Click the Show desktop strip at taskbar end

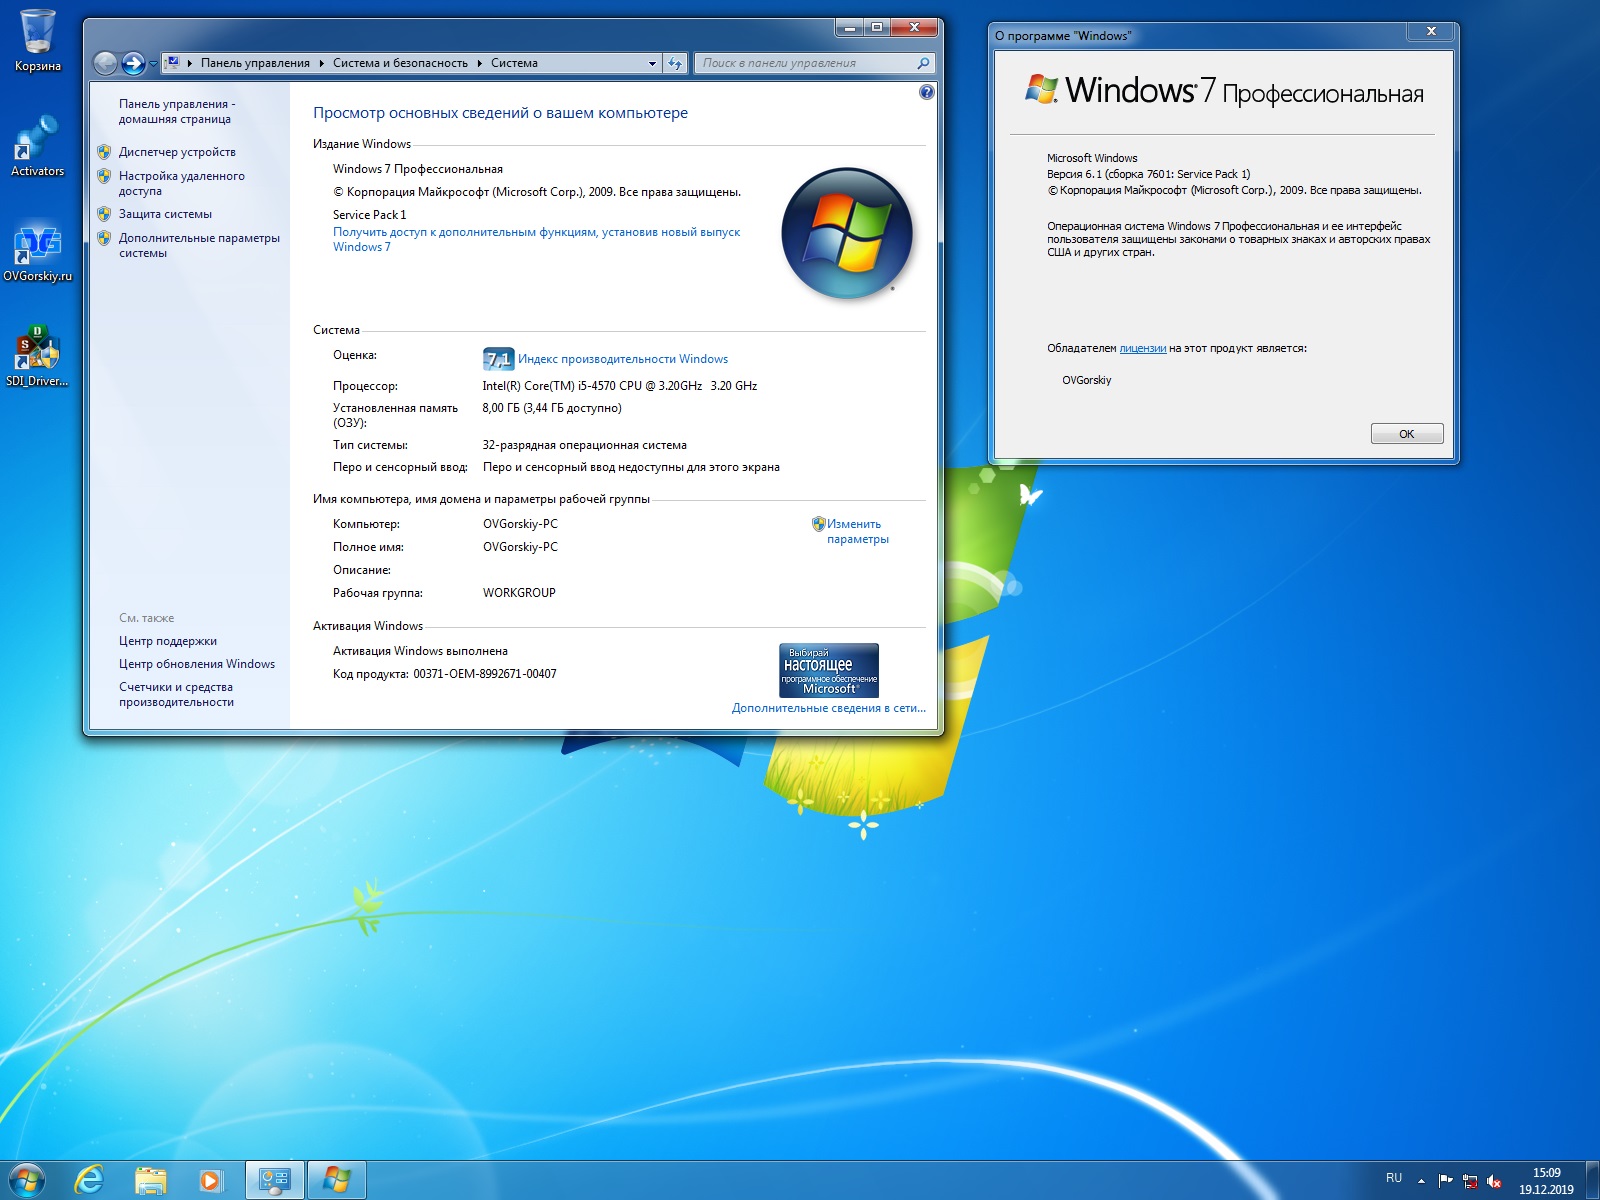(1592, 1181)
